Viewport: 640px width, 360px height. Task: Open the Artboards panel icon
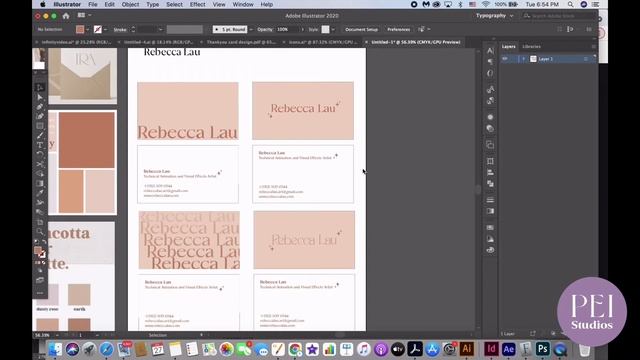click(490, 161)
